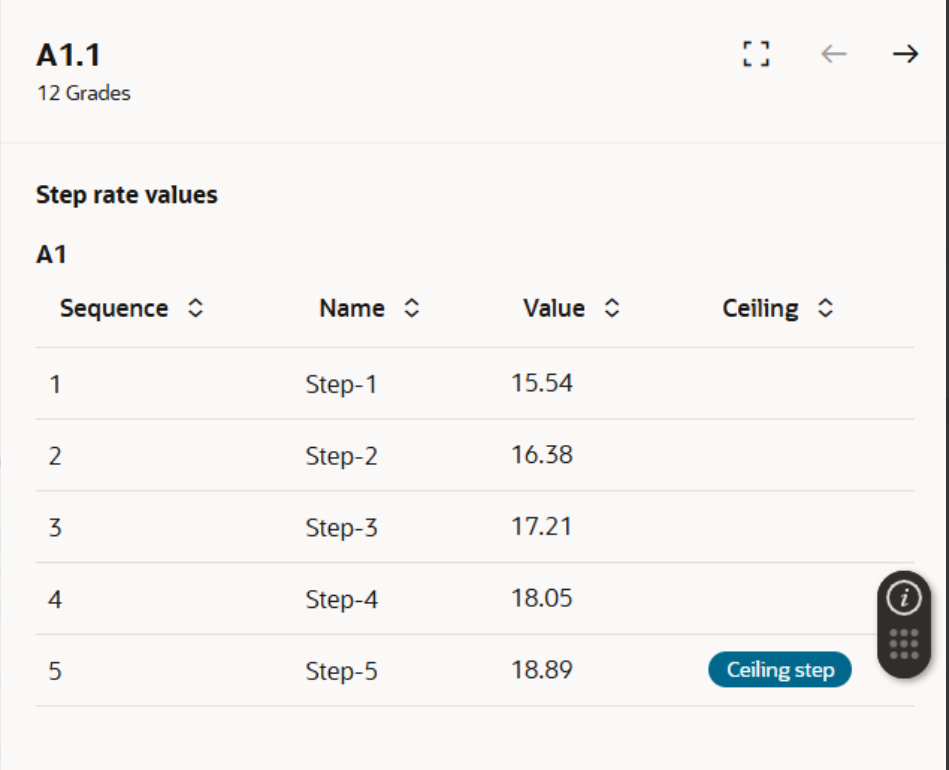
Task: Go to next grade arrow
Action: 905,54
